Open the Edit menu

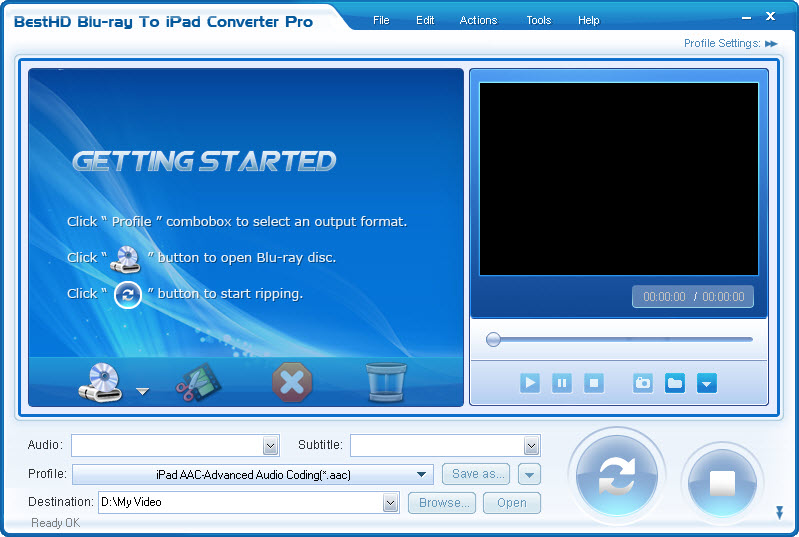click(425, 20)
